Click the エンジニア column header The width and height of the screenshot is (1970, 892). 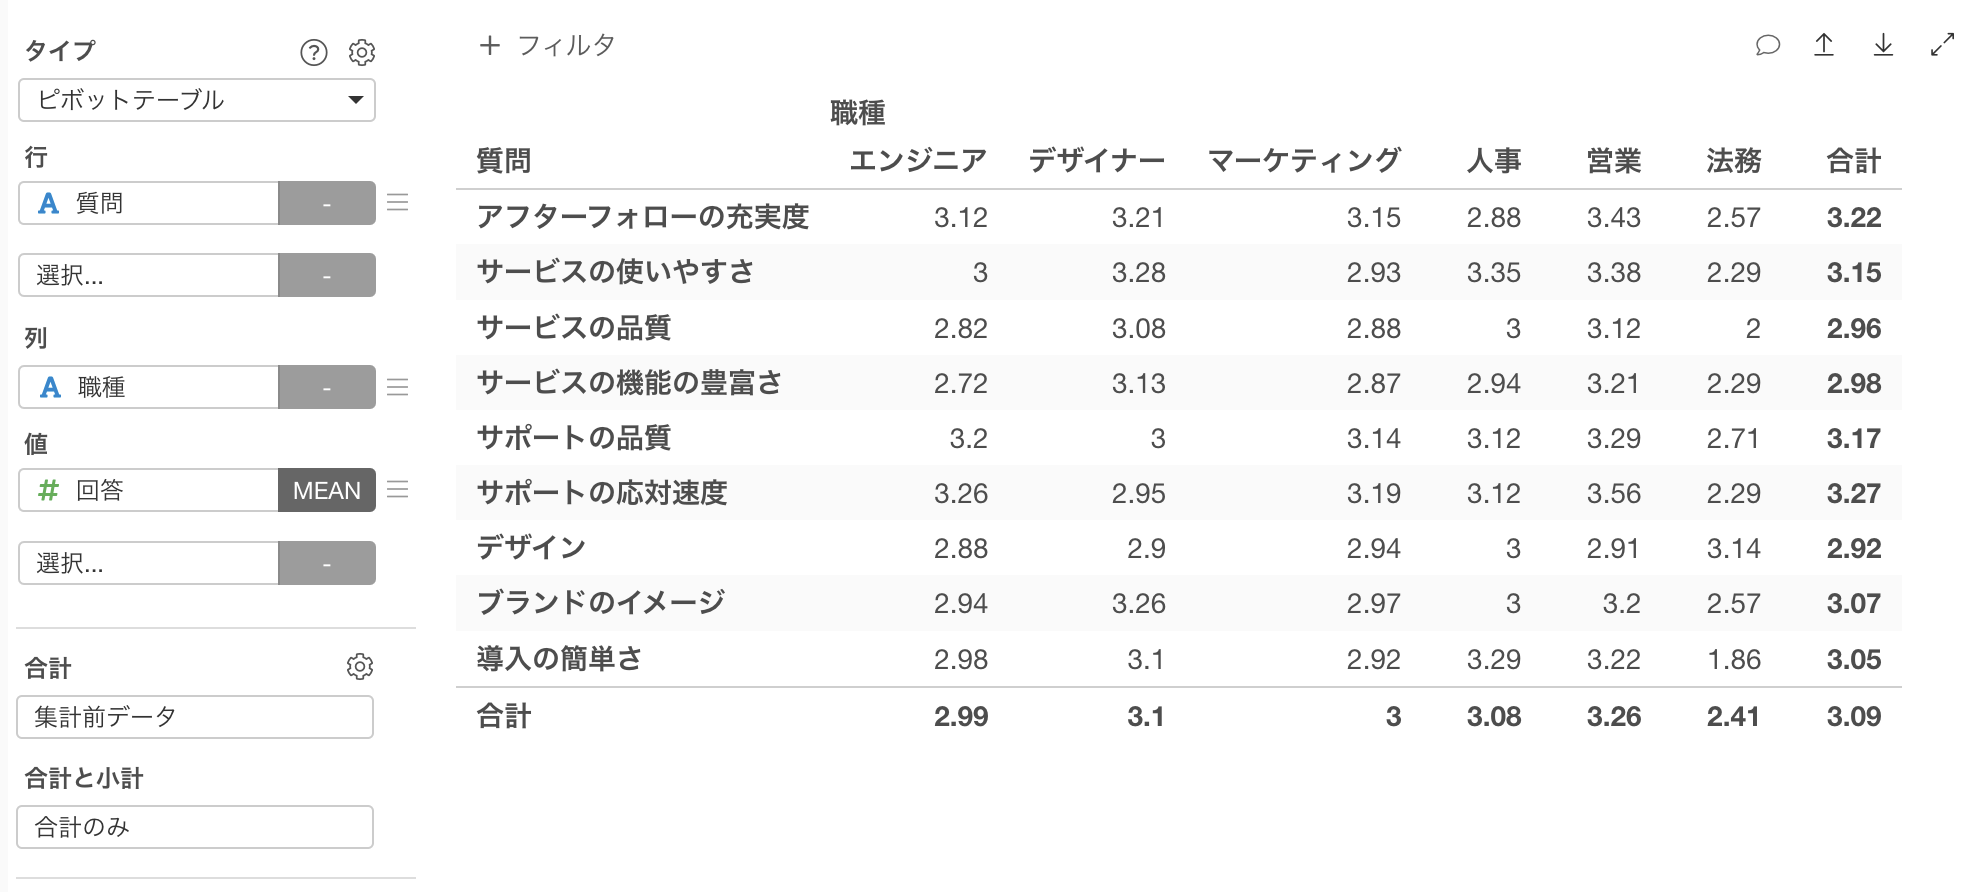918,161
